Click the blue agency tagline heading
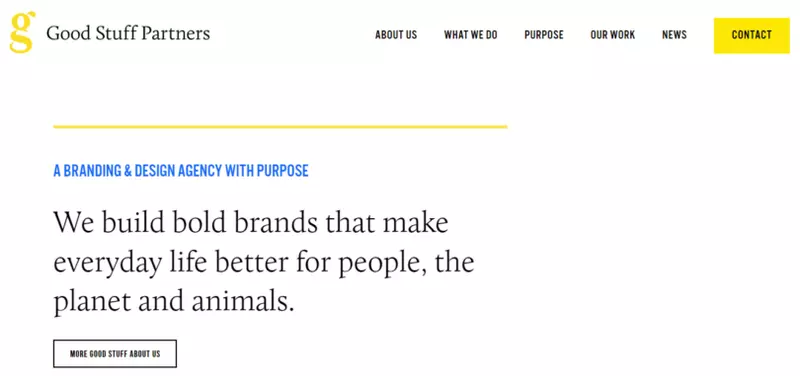This screenshot has height=376, width=800. tap(181, 170)
